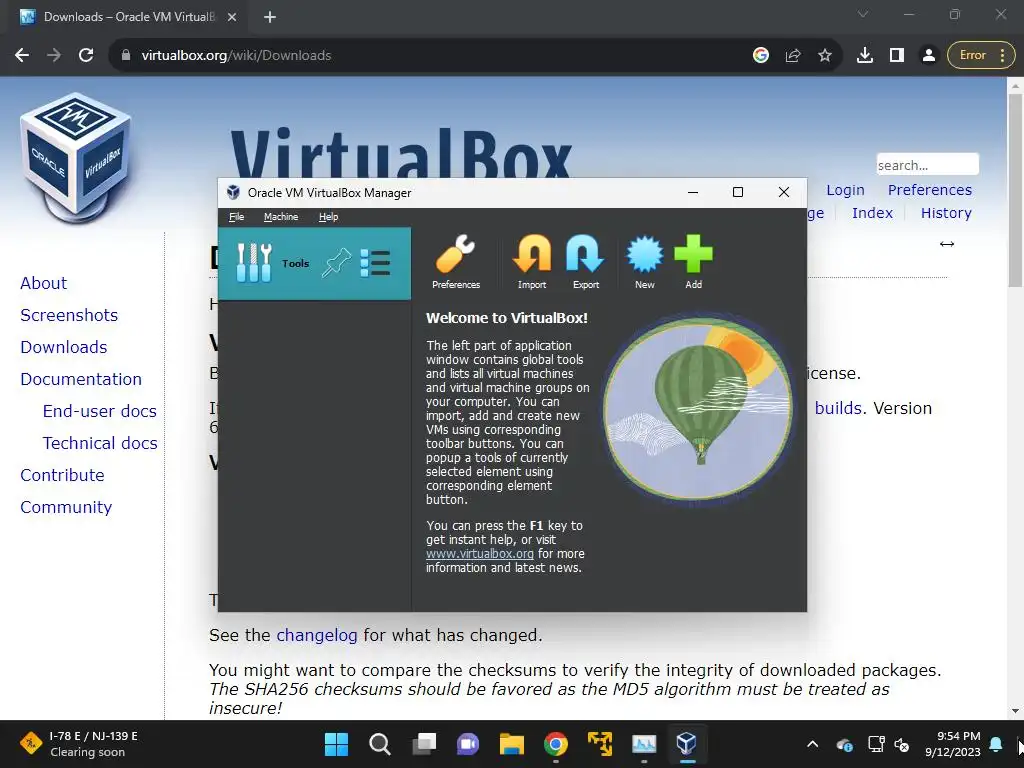Open website Preferences link
Viewport: 1024px width, 768px height.
[929, 190]
